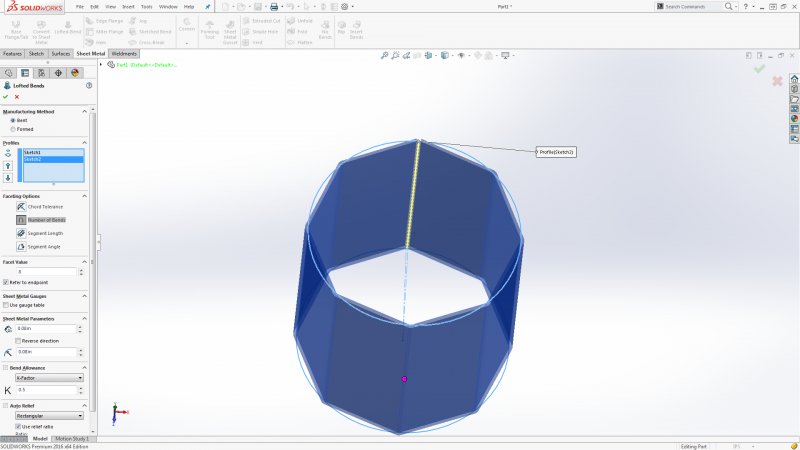This screenshot has height=450, width=800.
Task: Move profile down arrow button
Action: (x=8, y=178)
